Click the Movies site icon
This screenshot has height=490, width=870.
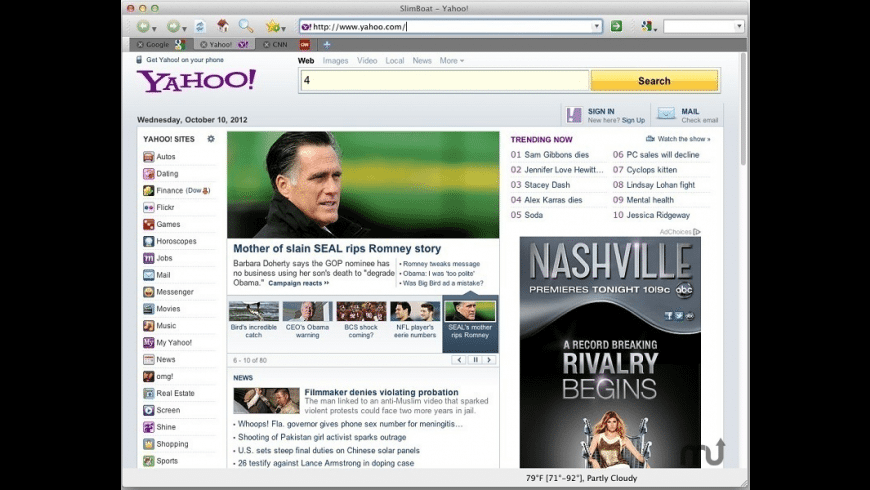tap(148, 309)
